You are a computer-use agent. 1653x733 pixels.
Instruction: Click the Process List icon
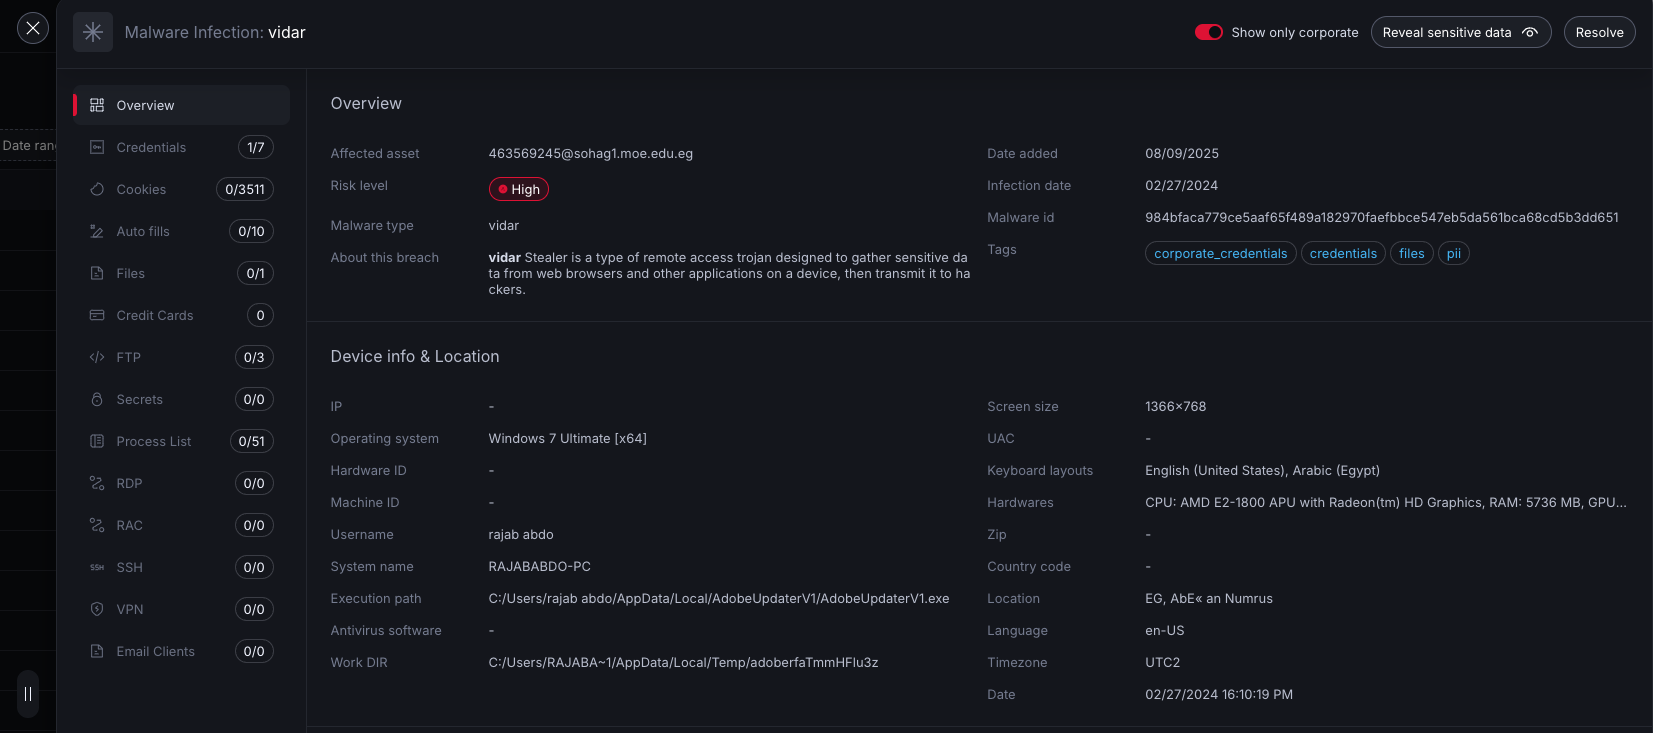coord(97,441)
